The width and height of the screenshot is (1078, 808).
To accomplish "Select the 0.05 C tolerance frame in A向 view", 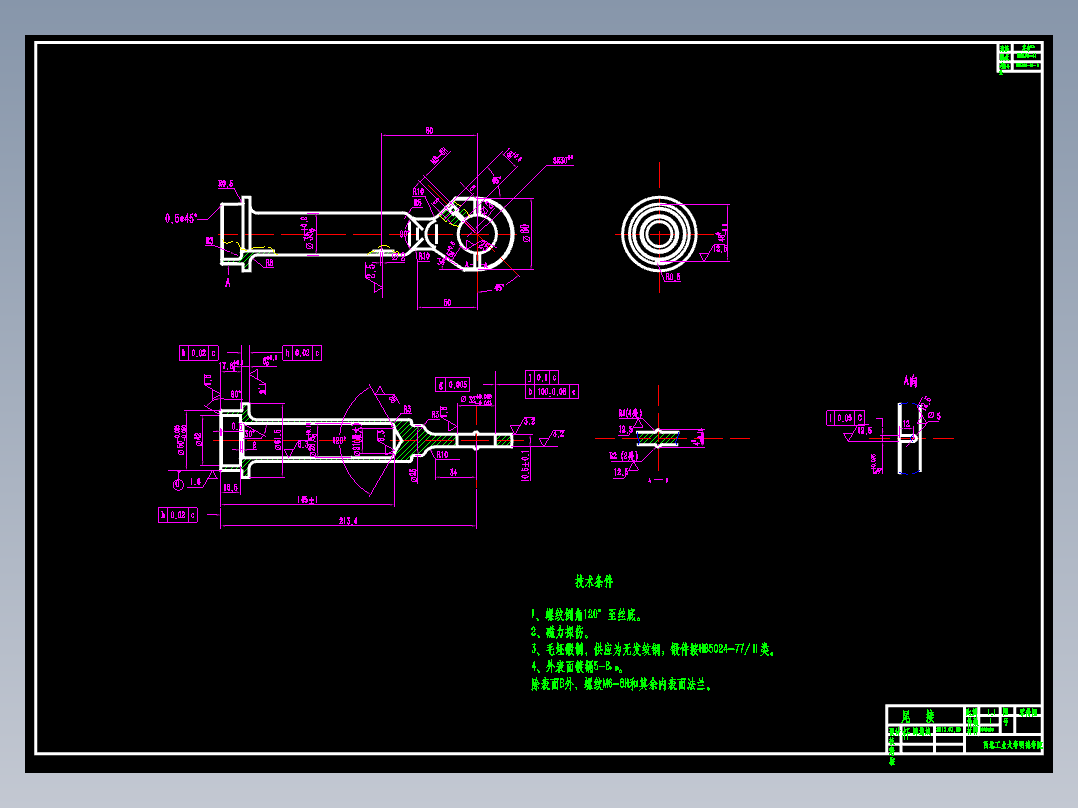I will (846, 418).
